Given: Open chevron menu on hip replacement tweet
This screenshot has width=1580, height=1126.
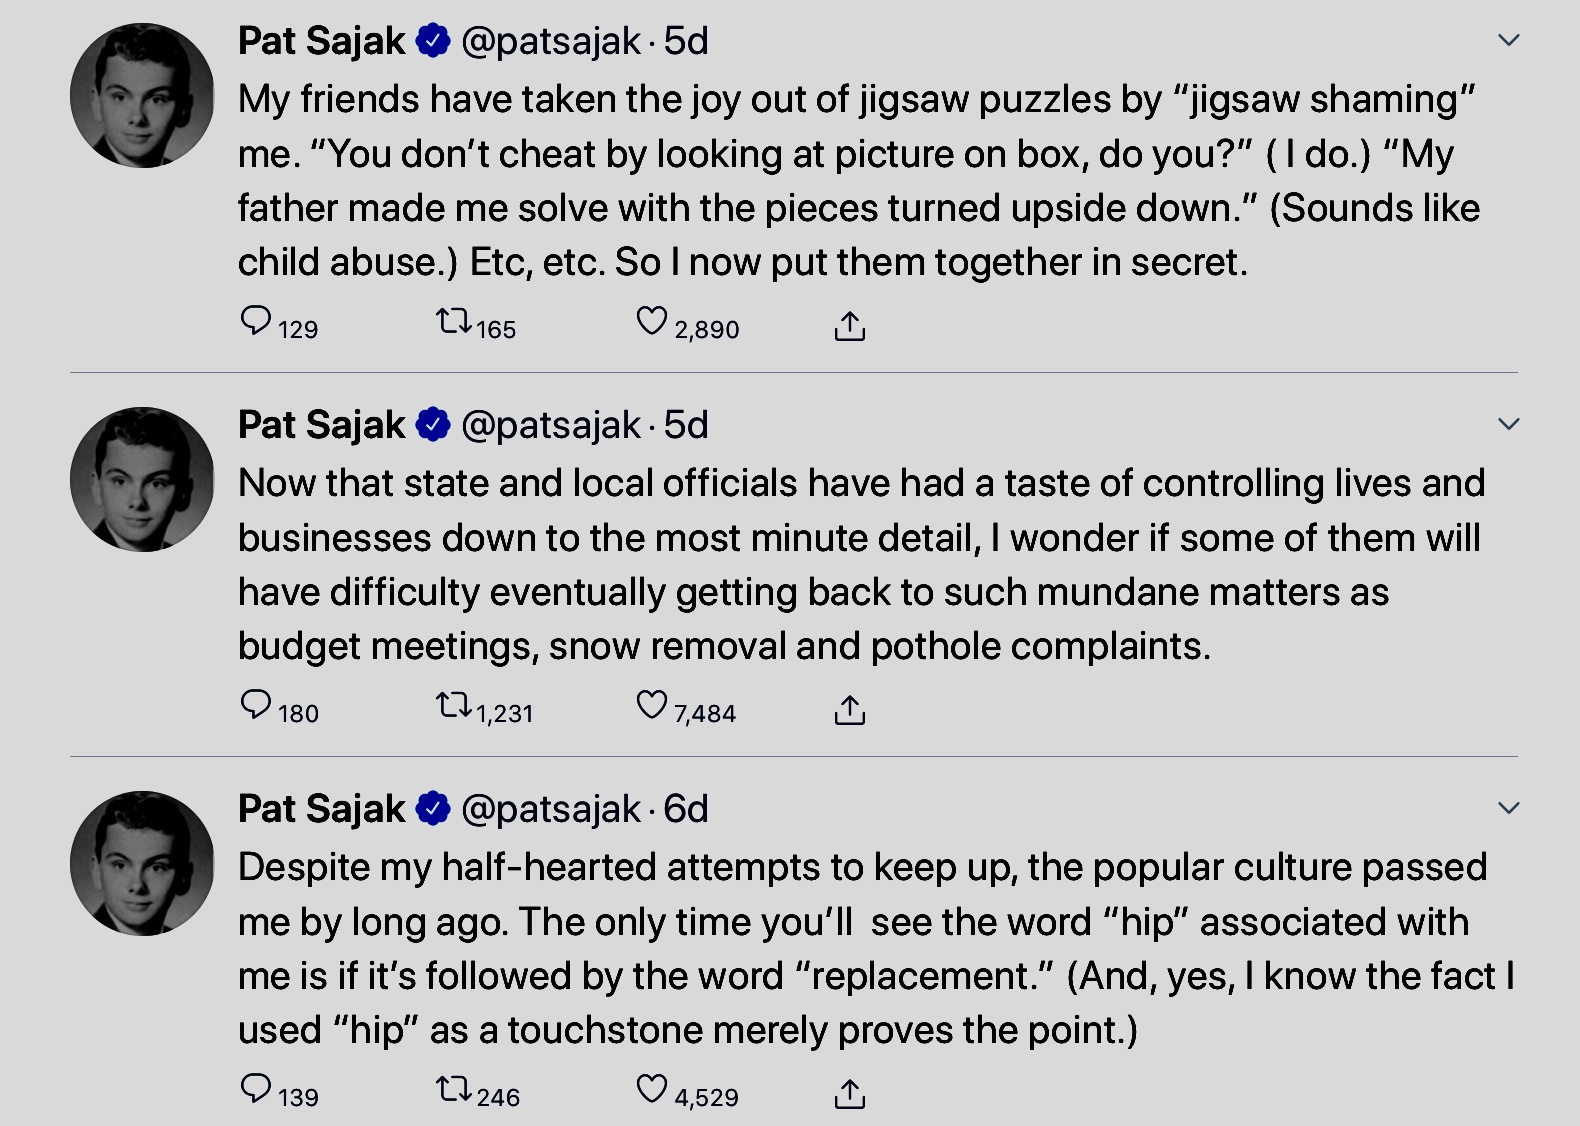Looking at the screenshot, I should tap(1508, 808).
